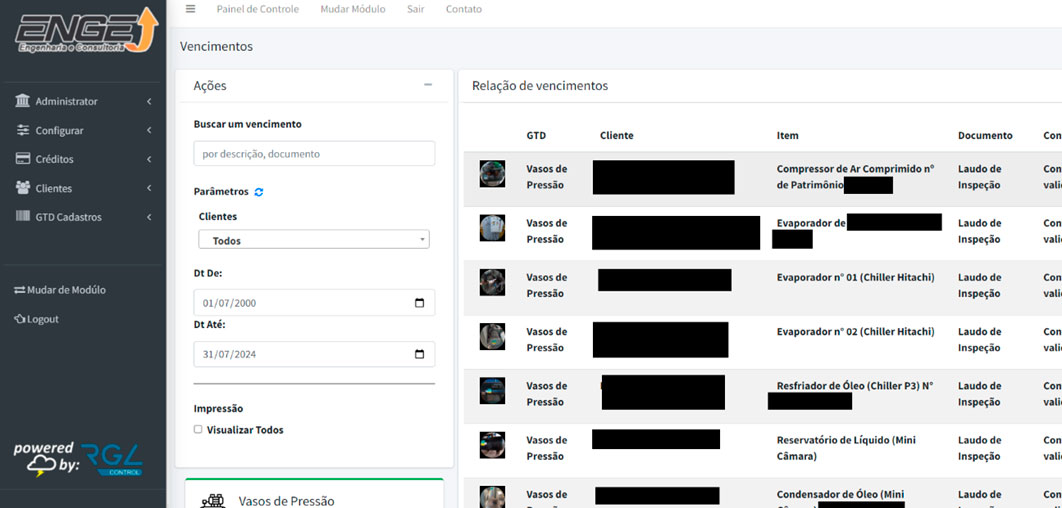The height and width of the screenshot is (508, 1062).
Task: Click thumbnail of Compressor de Ar Comprimido row
Action: (492, 174)
